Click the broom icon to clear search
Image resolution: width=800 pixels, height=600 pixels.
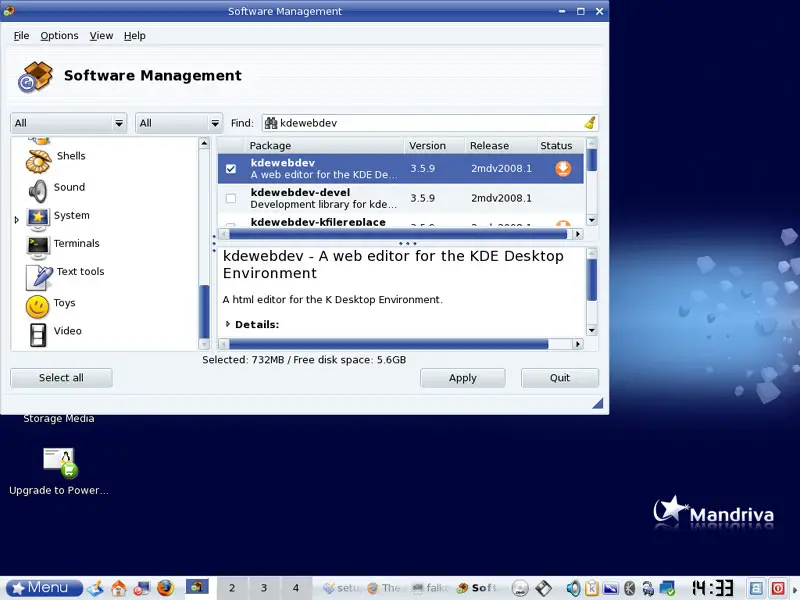[590, 123]
